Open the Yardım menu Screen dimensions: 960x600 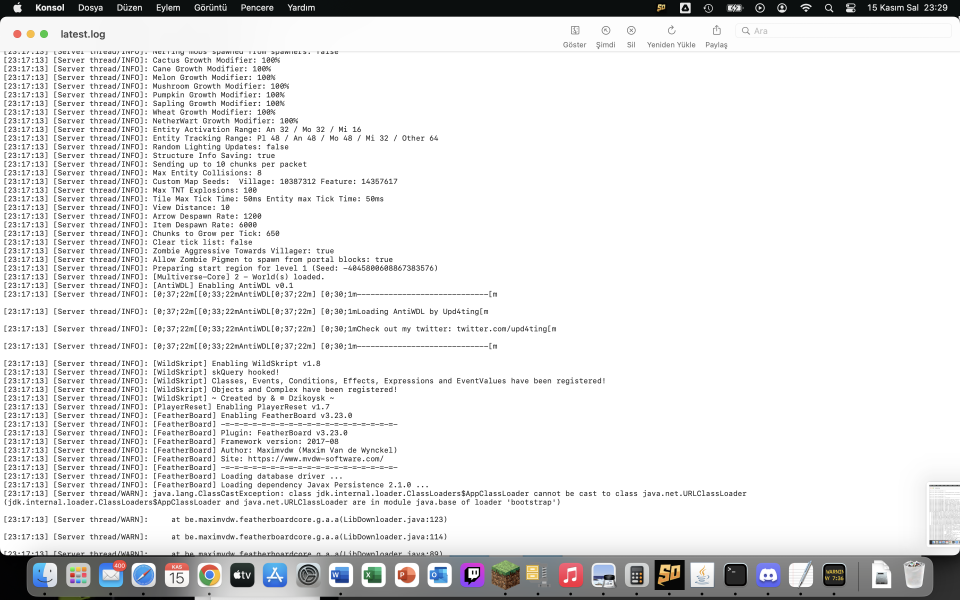(301, 8)
